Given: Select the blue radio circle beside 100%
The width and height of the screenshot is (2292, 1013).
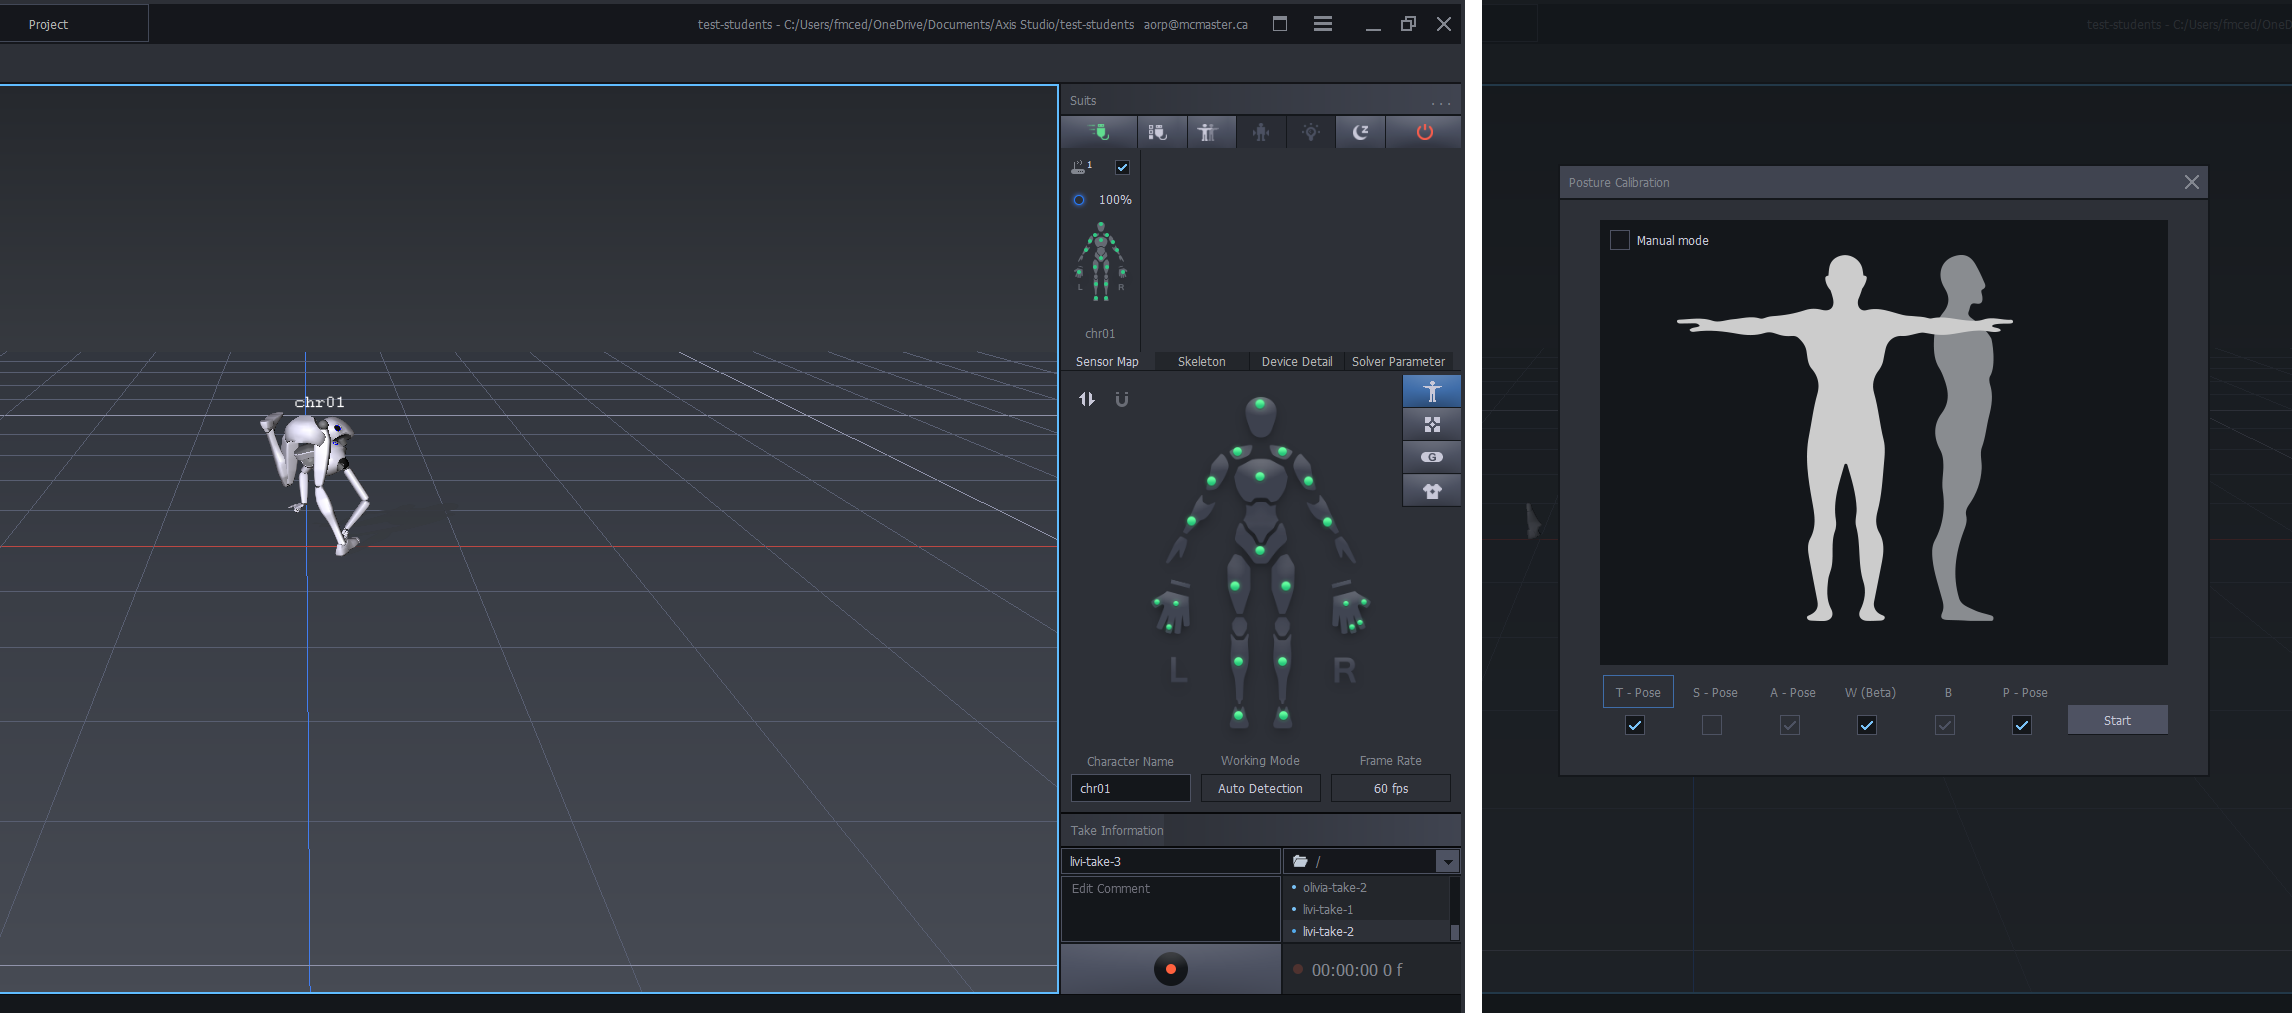Looking at the screenshot, I should tap(1079, 200).
